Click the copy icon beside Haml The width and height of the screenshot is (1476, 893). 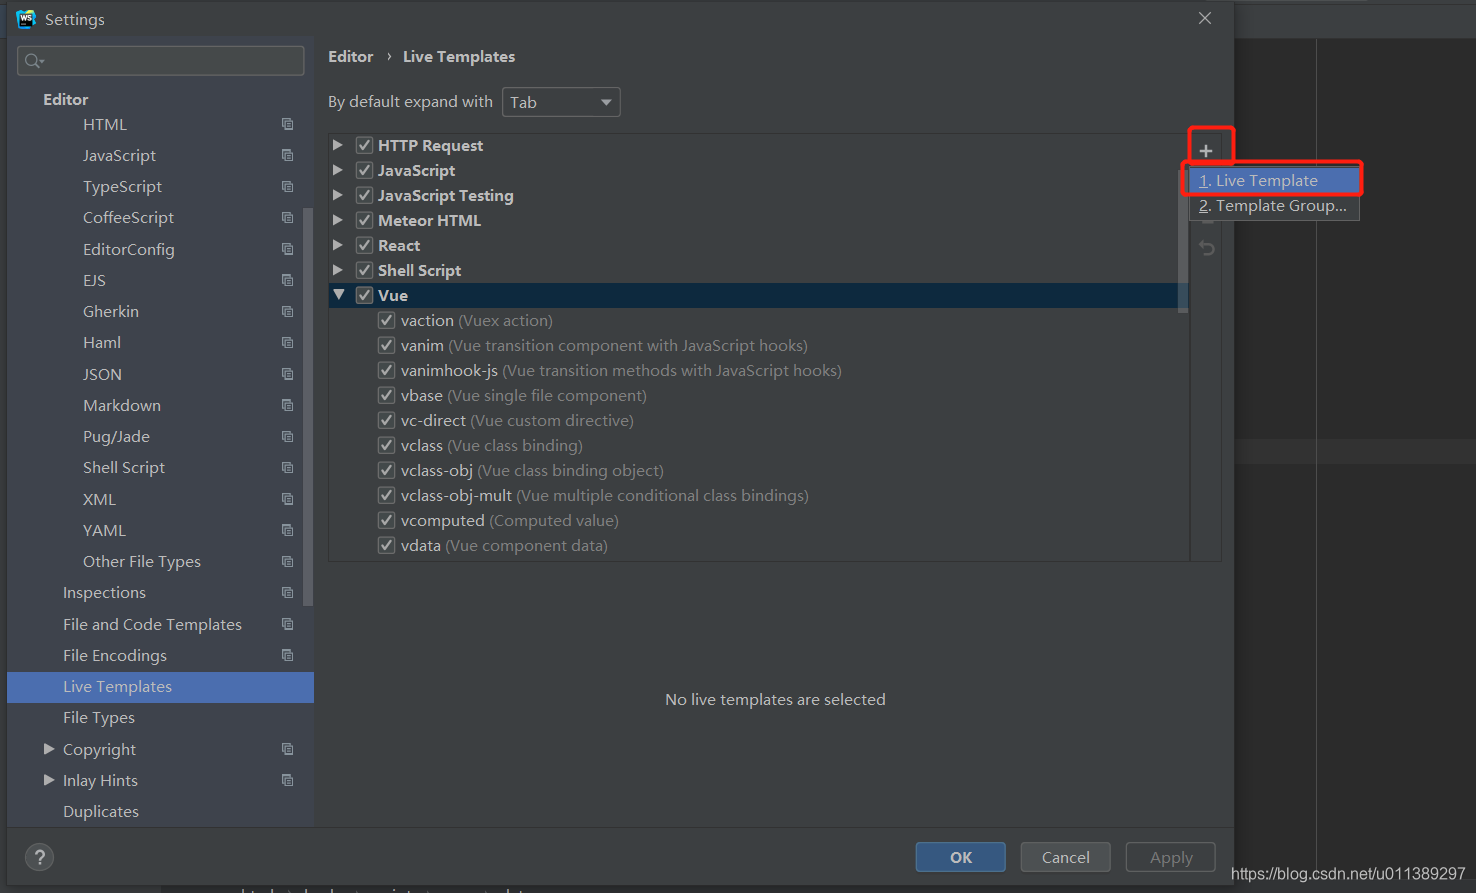pyautogui.click(x=288, y=343)
